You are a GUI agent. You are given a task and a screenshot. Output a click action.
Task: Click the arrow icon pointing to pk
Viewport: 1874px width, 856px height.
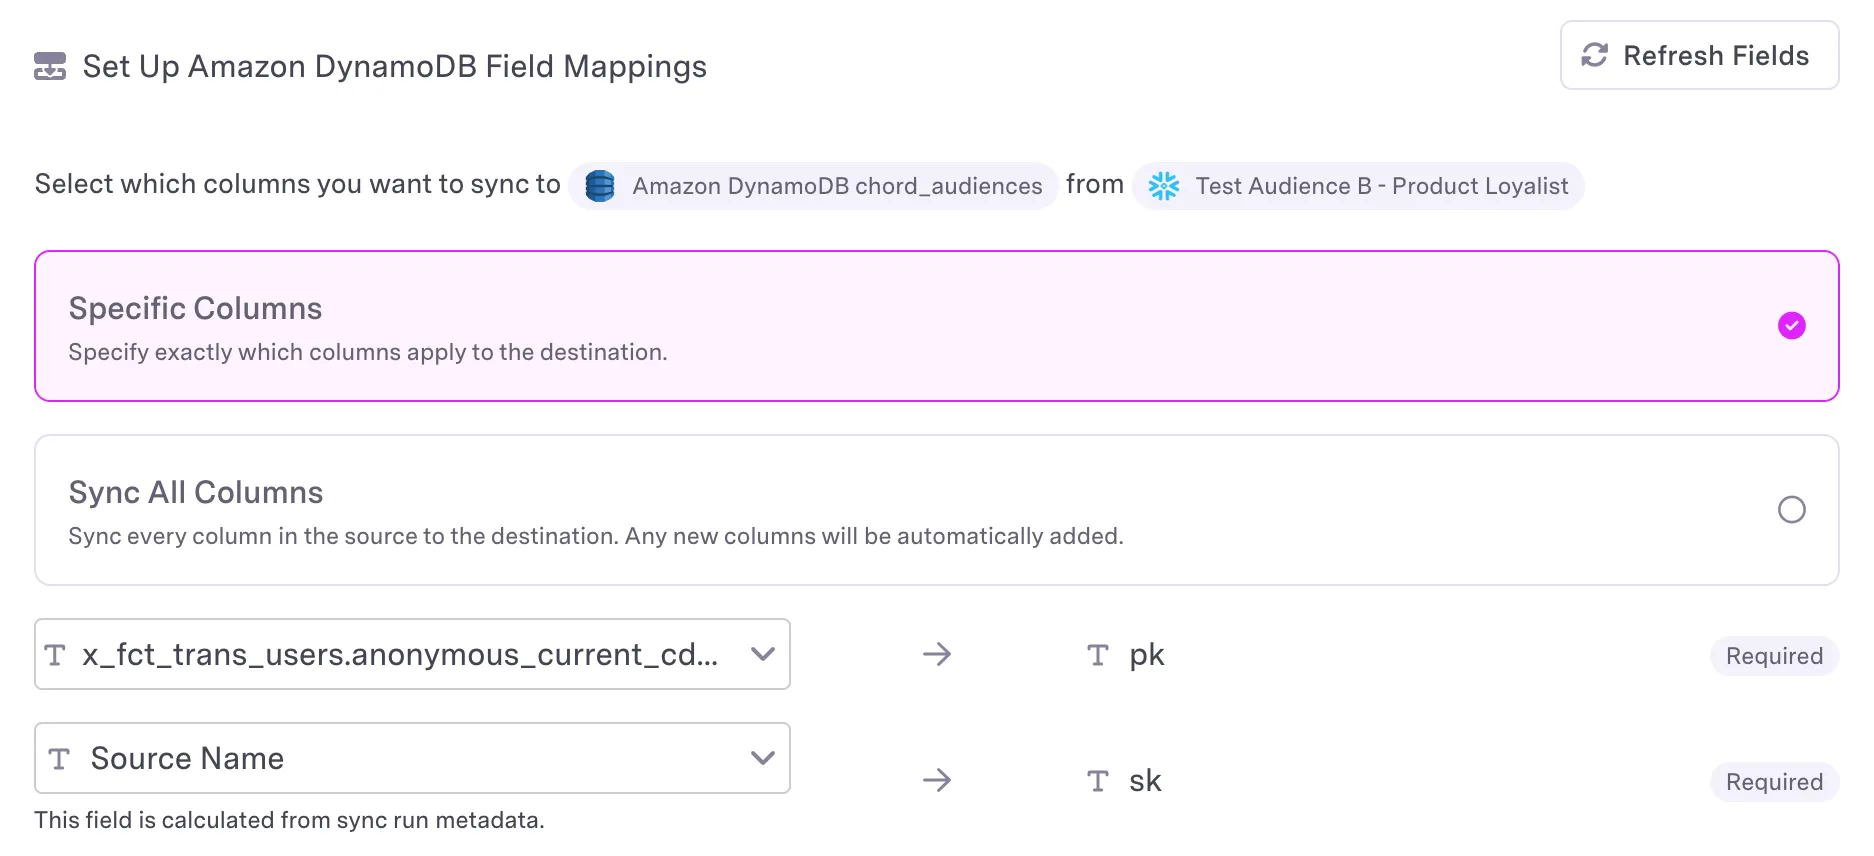tap(937, 655)
